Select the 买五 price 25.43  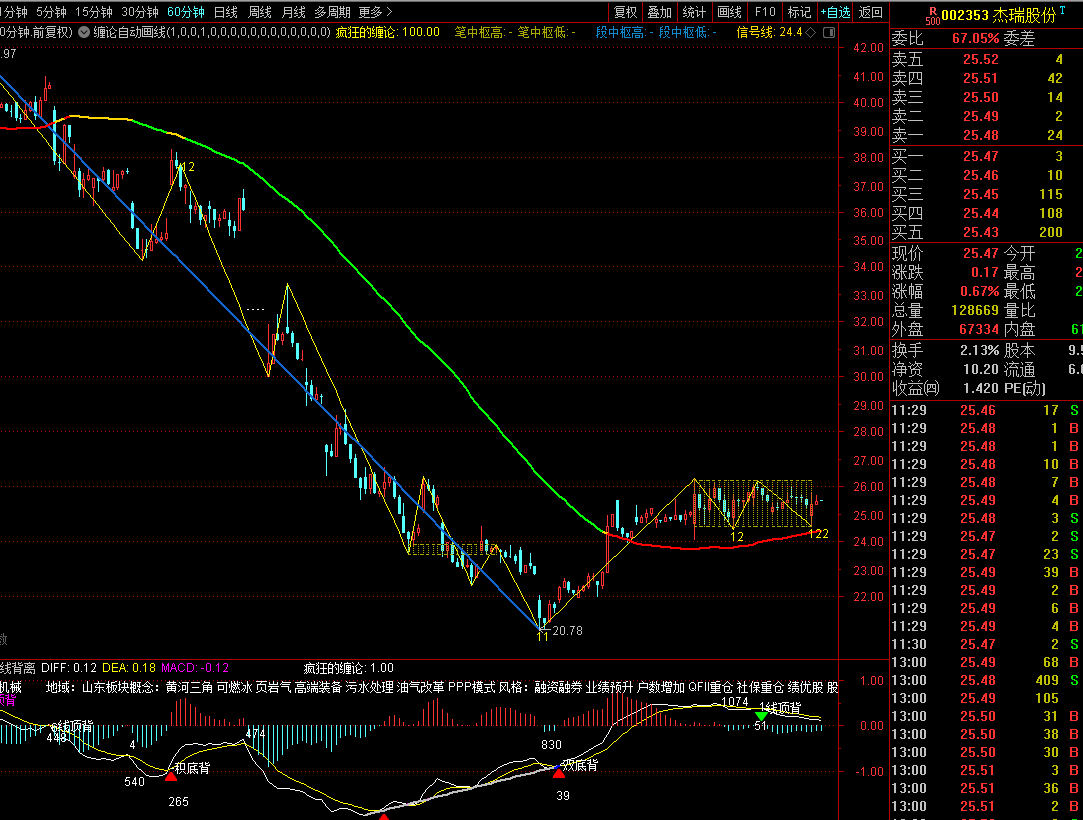coord(981,232)
